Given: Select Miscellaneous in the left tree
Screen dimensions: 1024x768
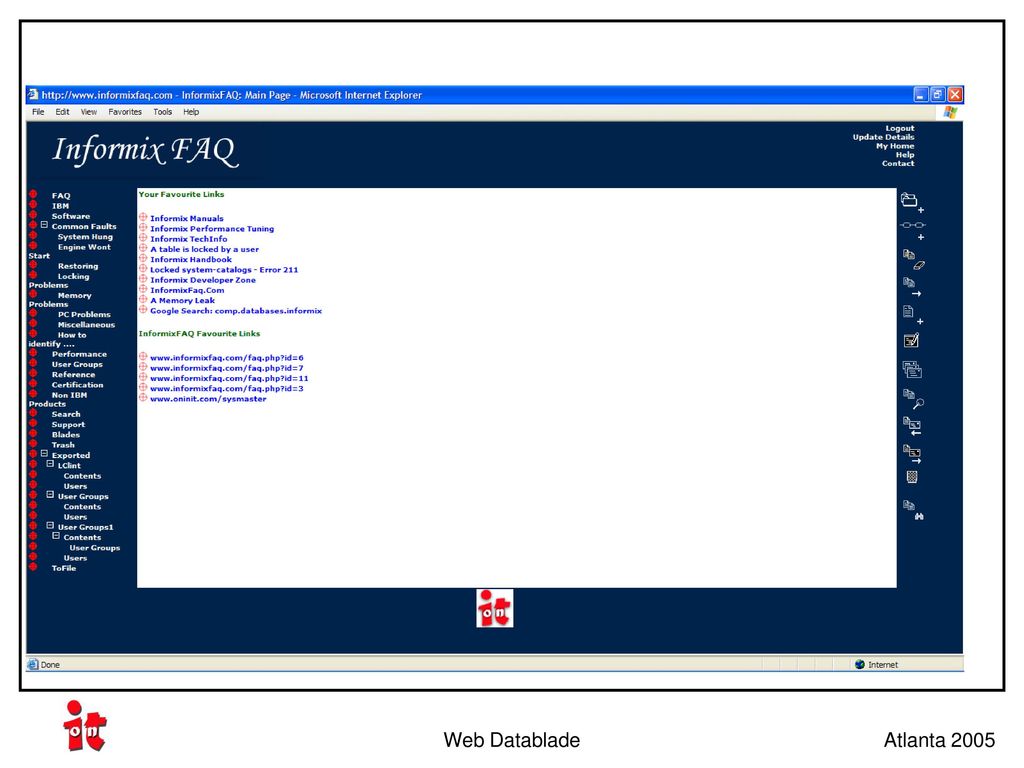Looking at the screenshot, I should point(86,325).
